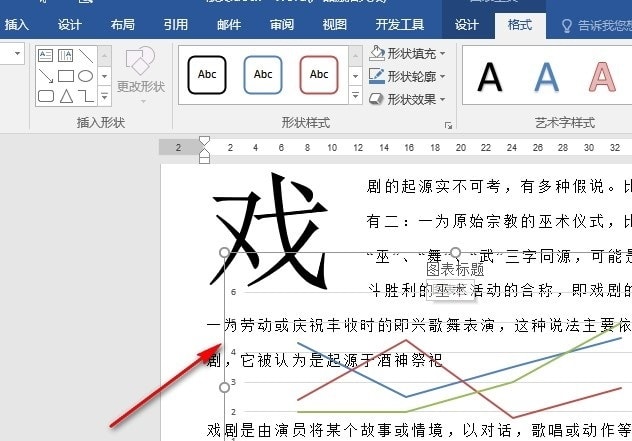Switch to the Format tab
The width and height of the screenshot is (632, 441).
[520, 25]
